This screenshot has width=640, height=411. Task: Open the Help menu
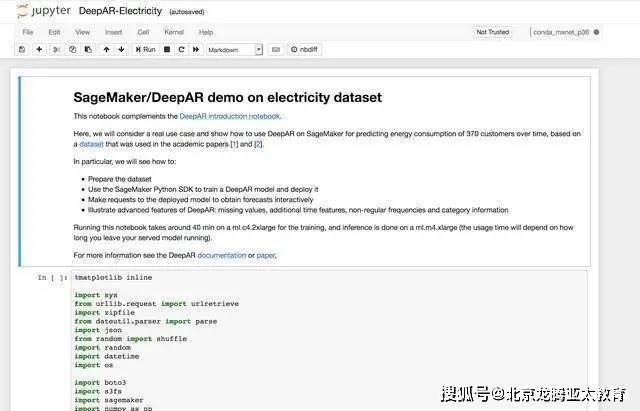(x=206, y=32)
